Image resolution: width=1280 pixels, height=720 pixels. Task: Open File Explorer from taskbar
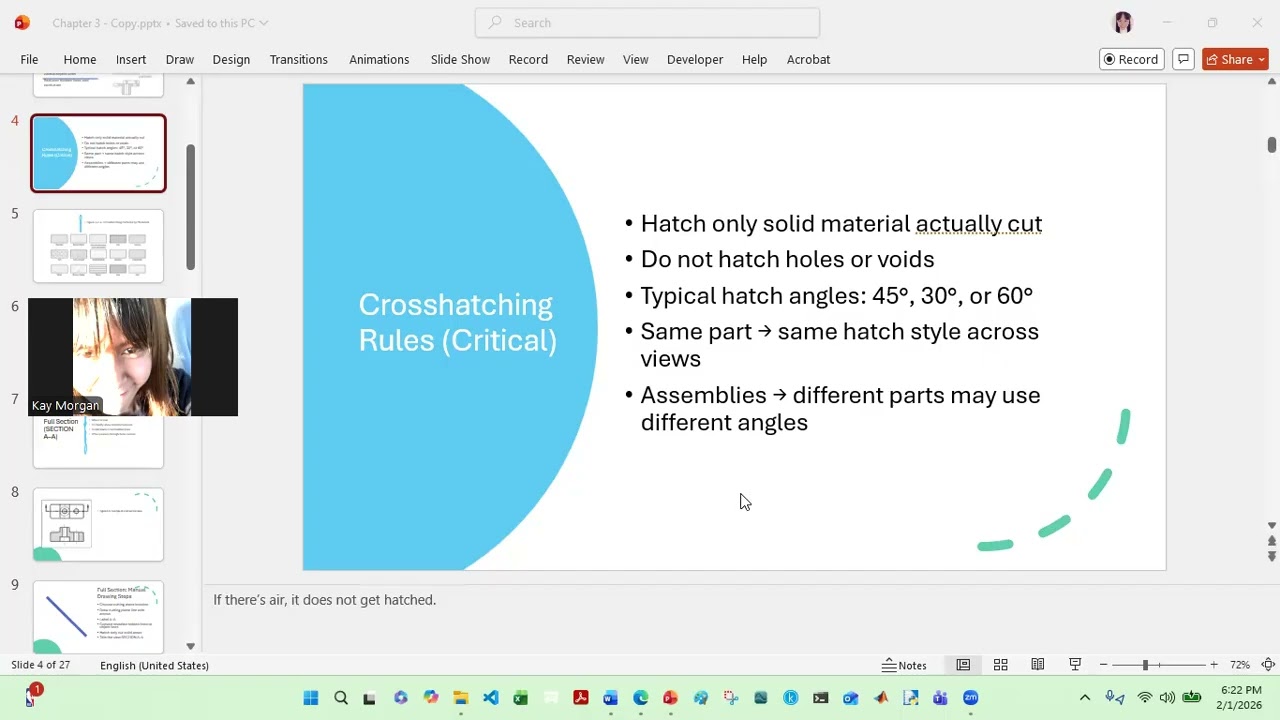coord(461,698)
